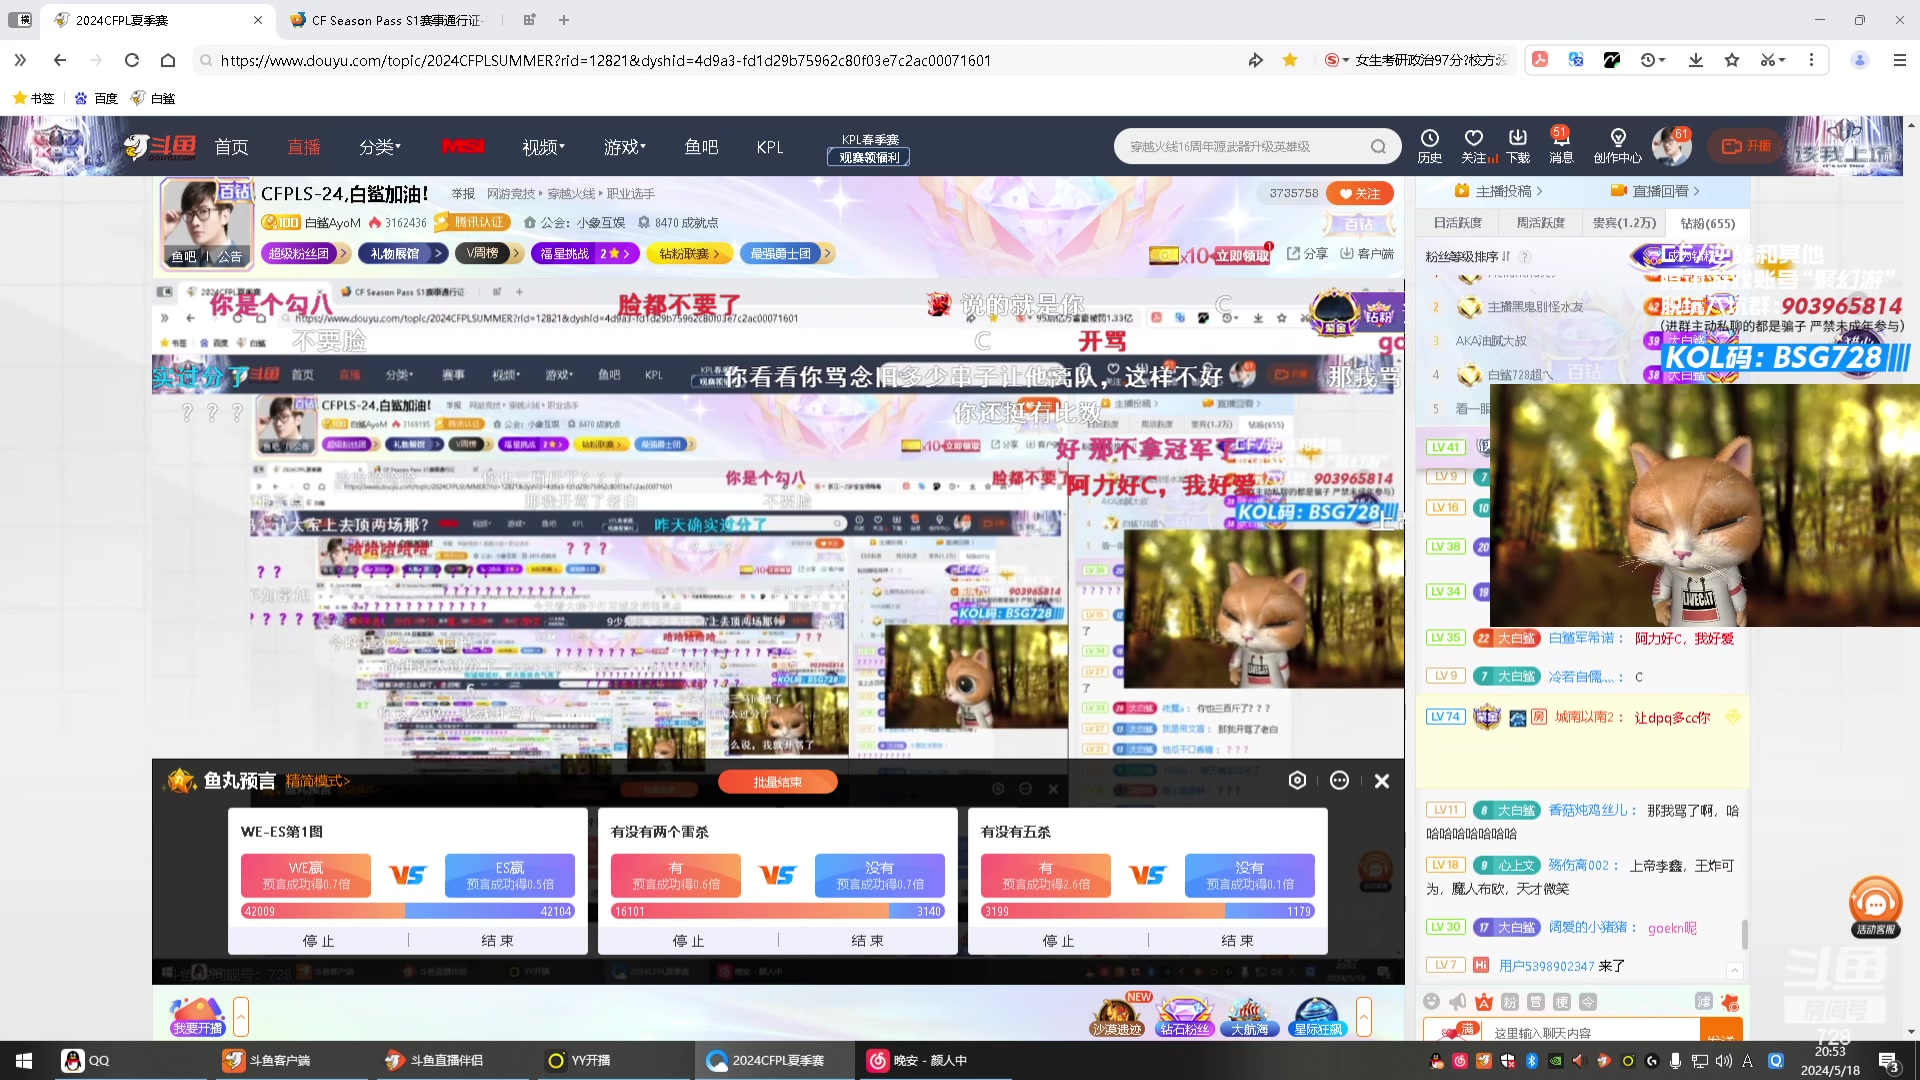Open KPL nav item
The height and width of the screenshot is (1080, 1920).
(x=770, y=147)
